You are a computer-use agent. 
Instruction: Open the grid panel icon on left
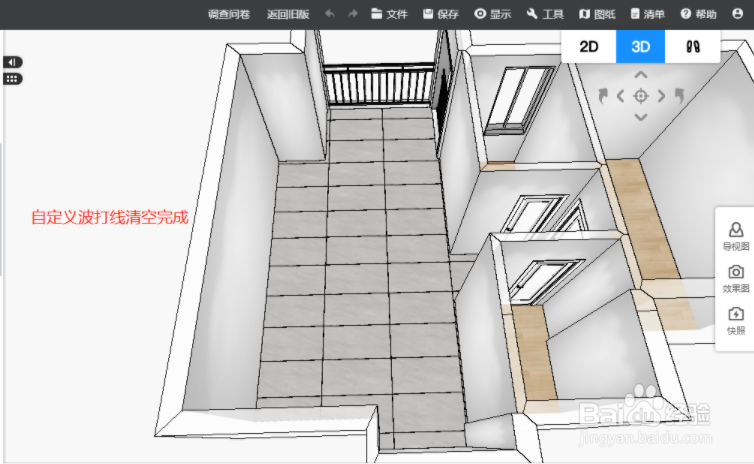13,79
